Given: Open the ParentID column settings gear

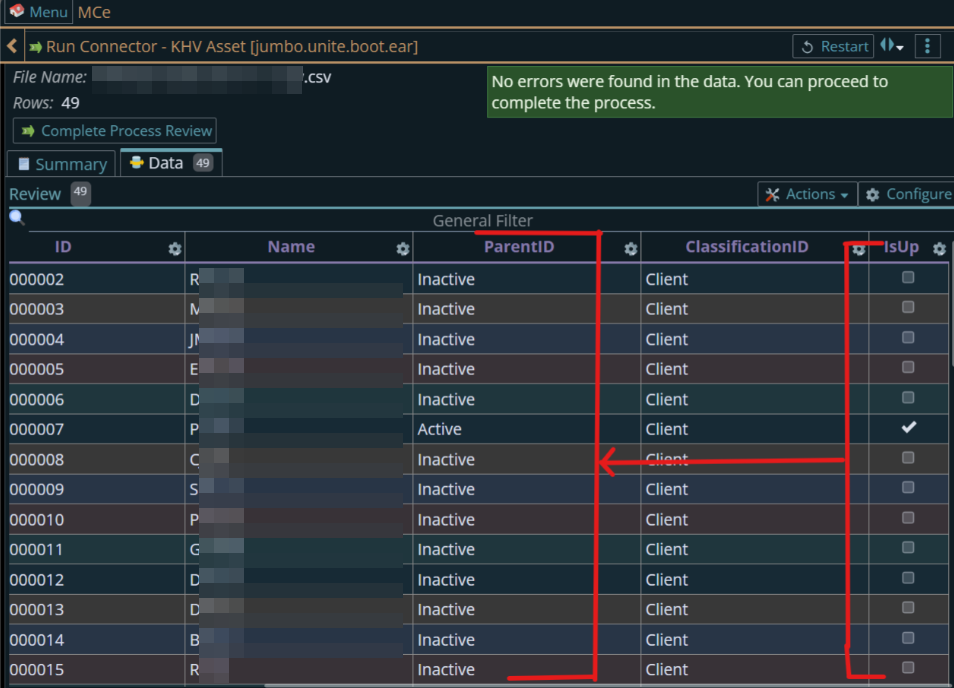Looking at the screenshot, I should 631,248.
